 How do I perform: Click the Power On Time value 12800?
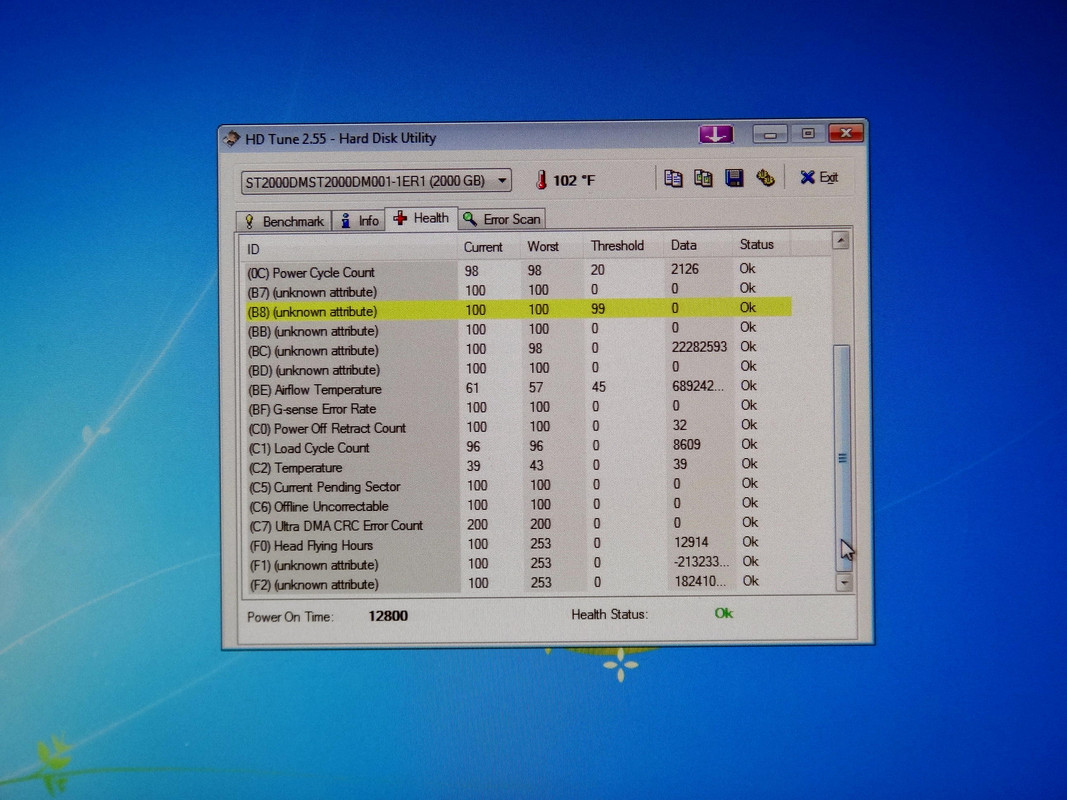pyautogui.click(x=388, y=616)
